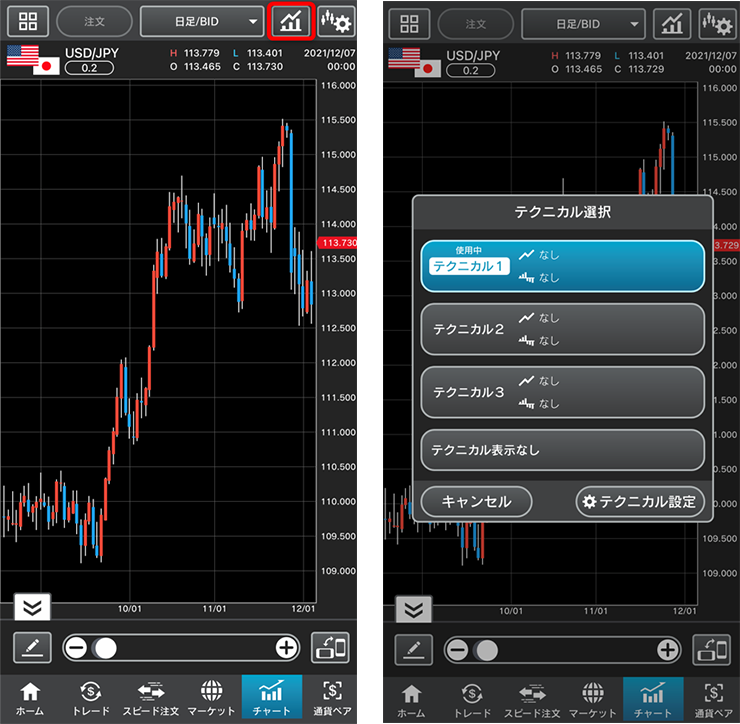
Task: Select テクニカル3 preset in dialog
Action: tap(563, 392)
